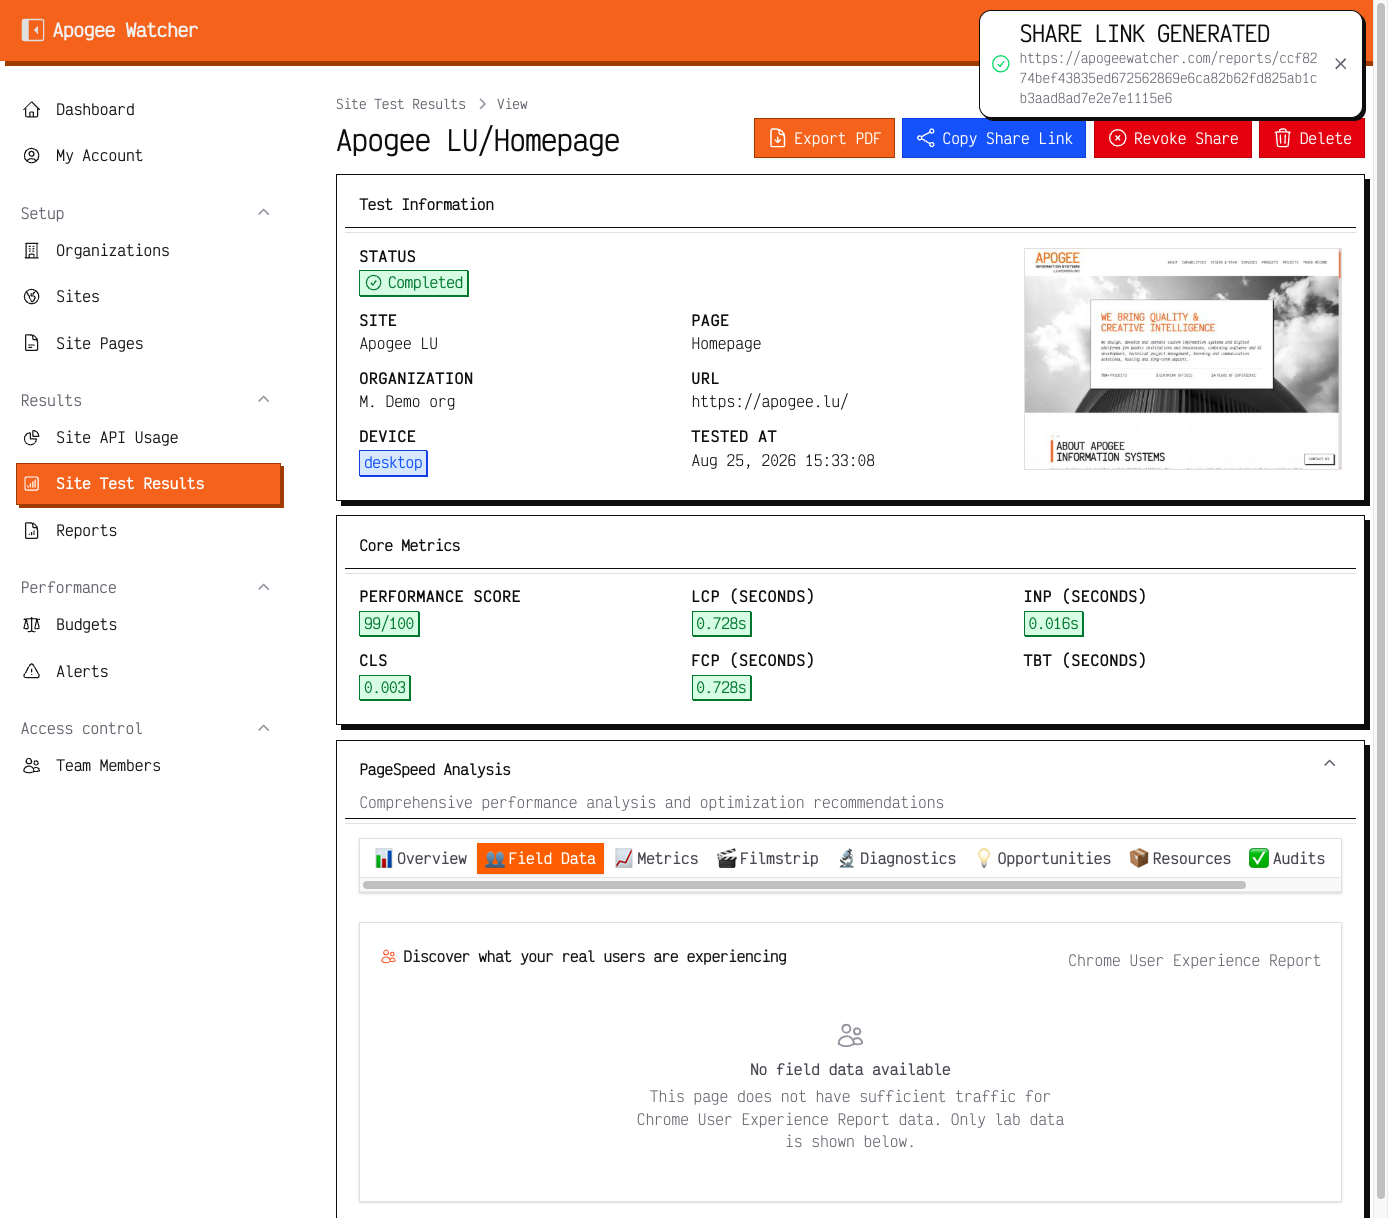Open the Audits tab
Viewport: 1388px width, 1218px height.
click(x=1287, y=859)
